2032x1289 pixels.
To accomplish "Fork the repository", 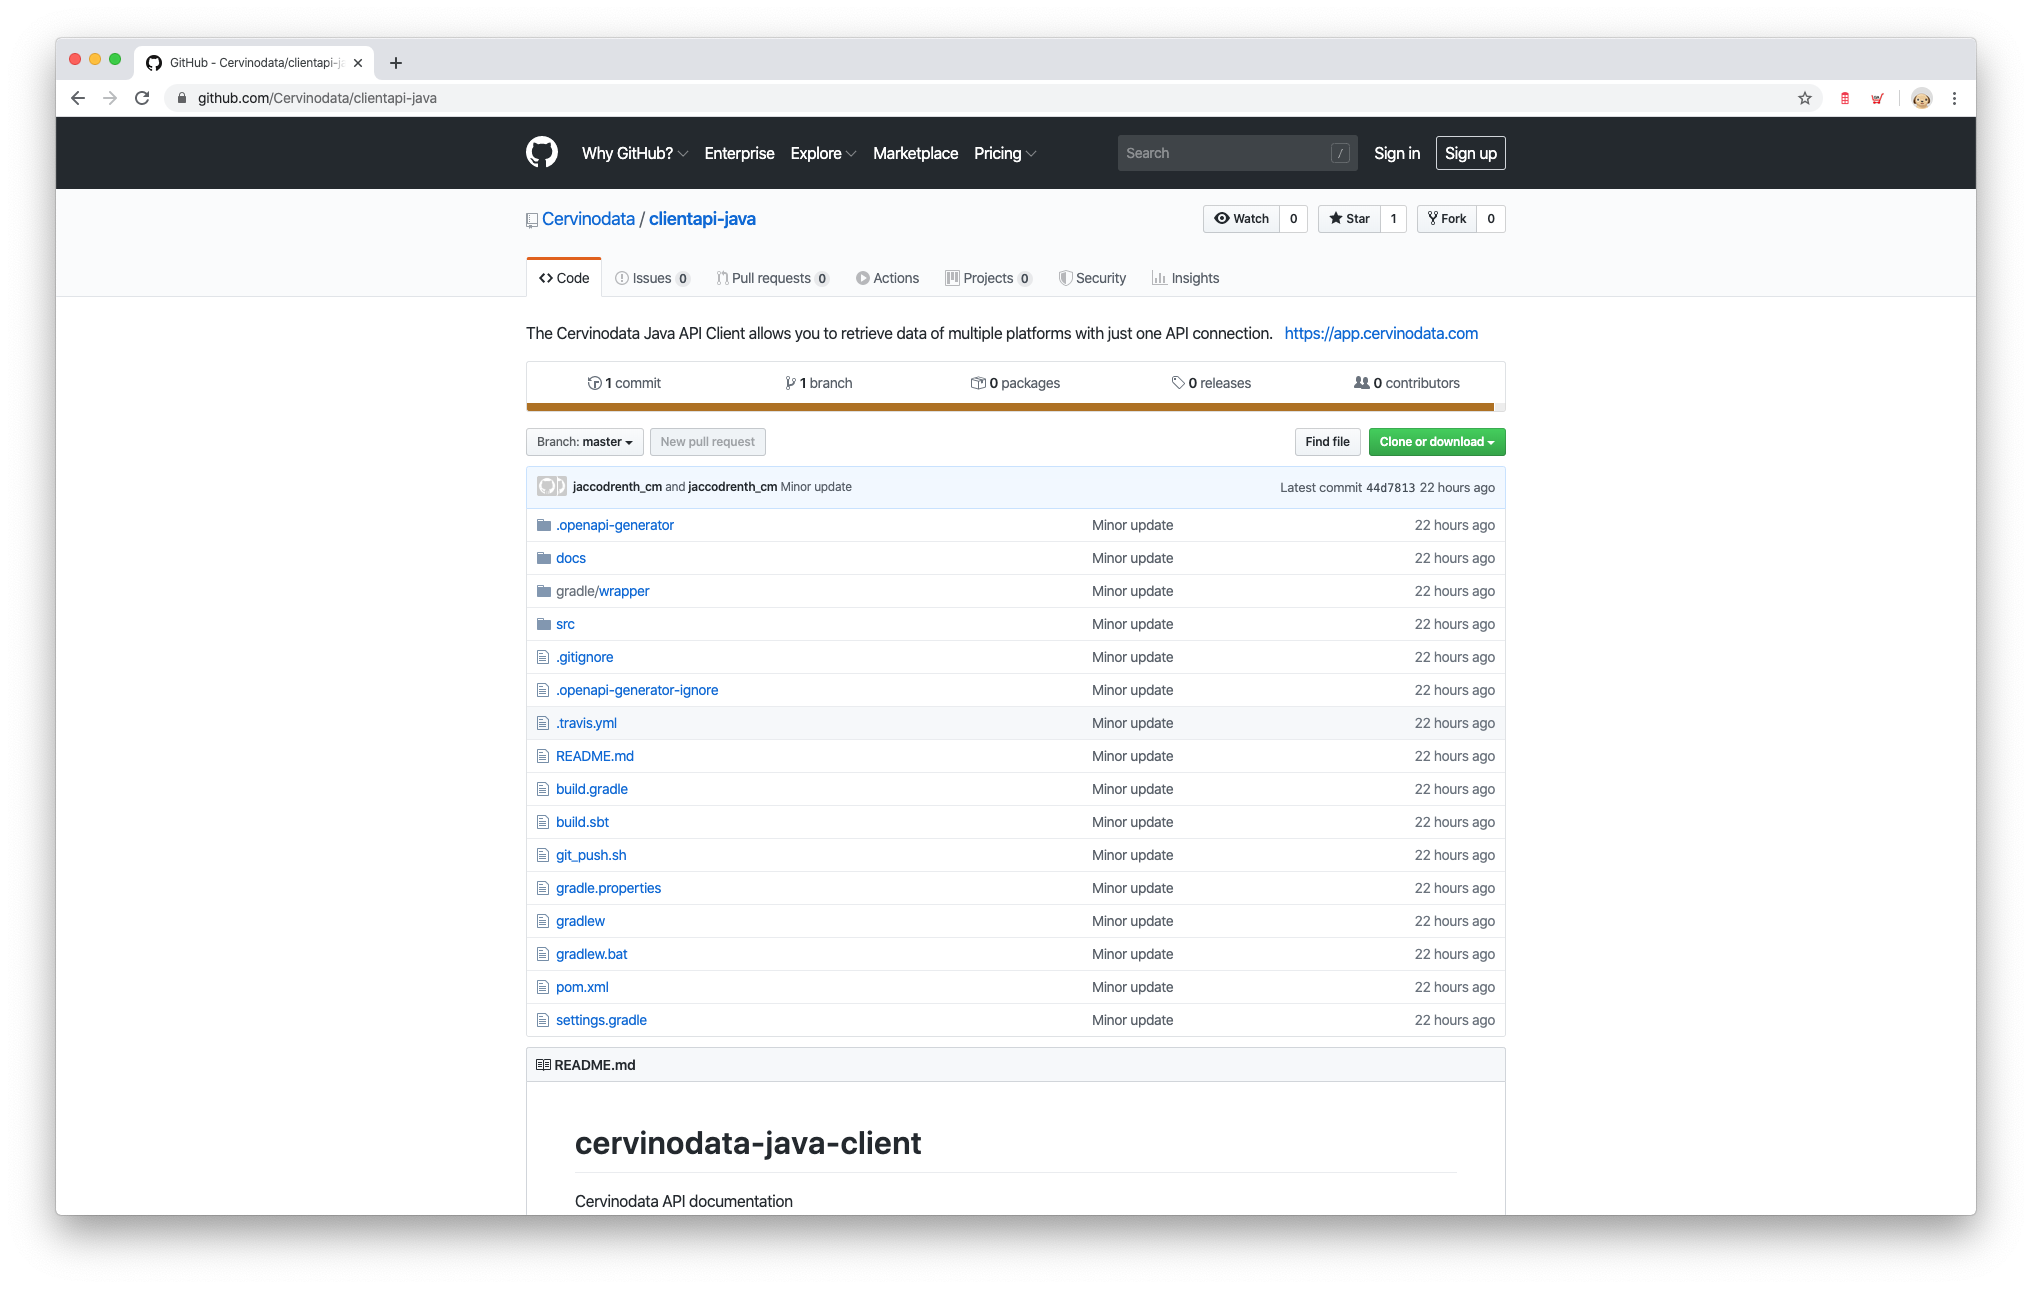I will point(1447,219).
